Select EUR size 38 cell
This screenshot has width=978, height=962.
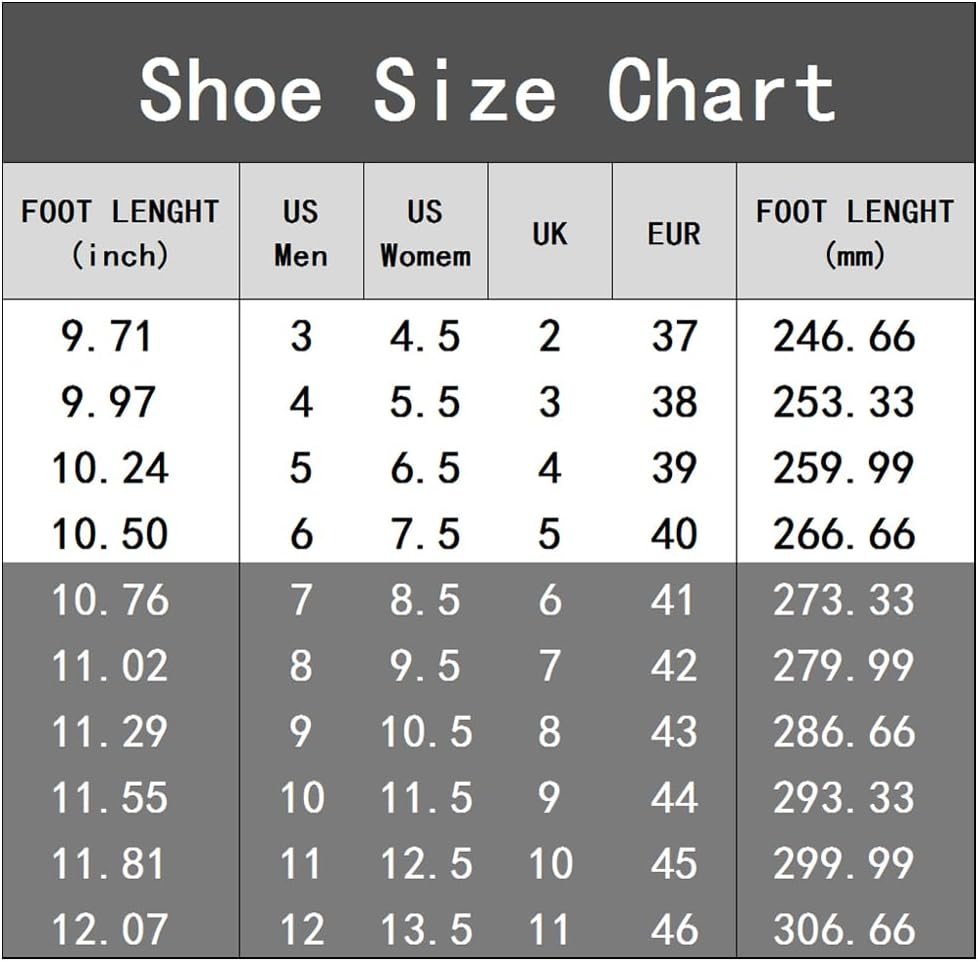(x=674, y=403)
